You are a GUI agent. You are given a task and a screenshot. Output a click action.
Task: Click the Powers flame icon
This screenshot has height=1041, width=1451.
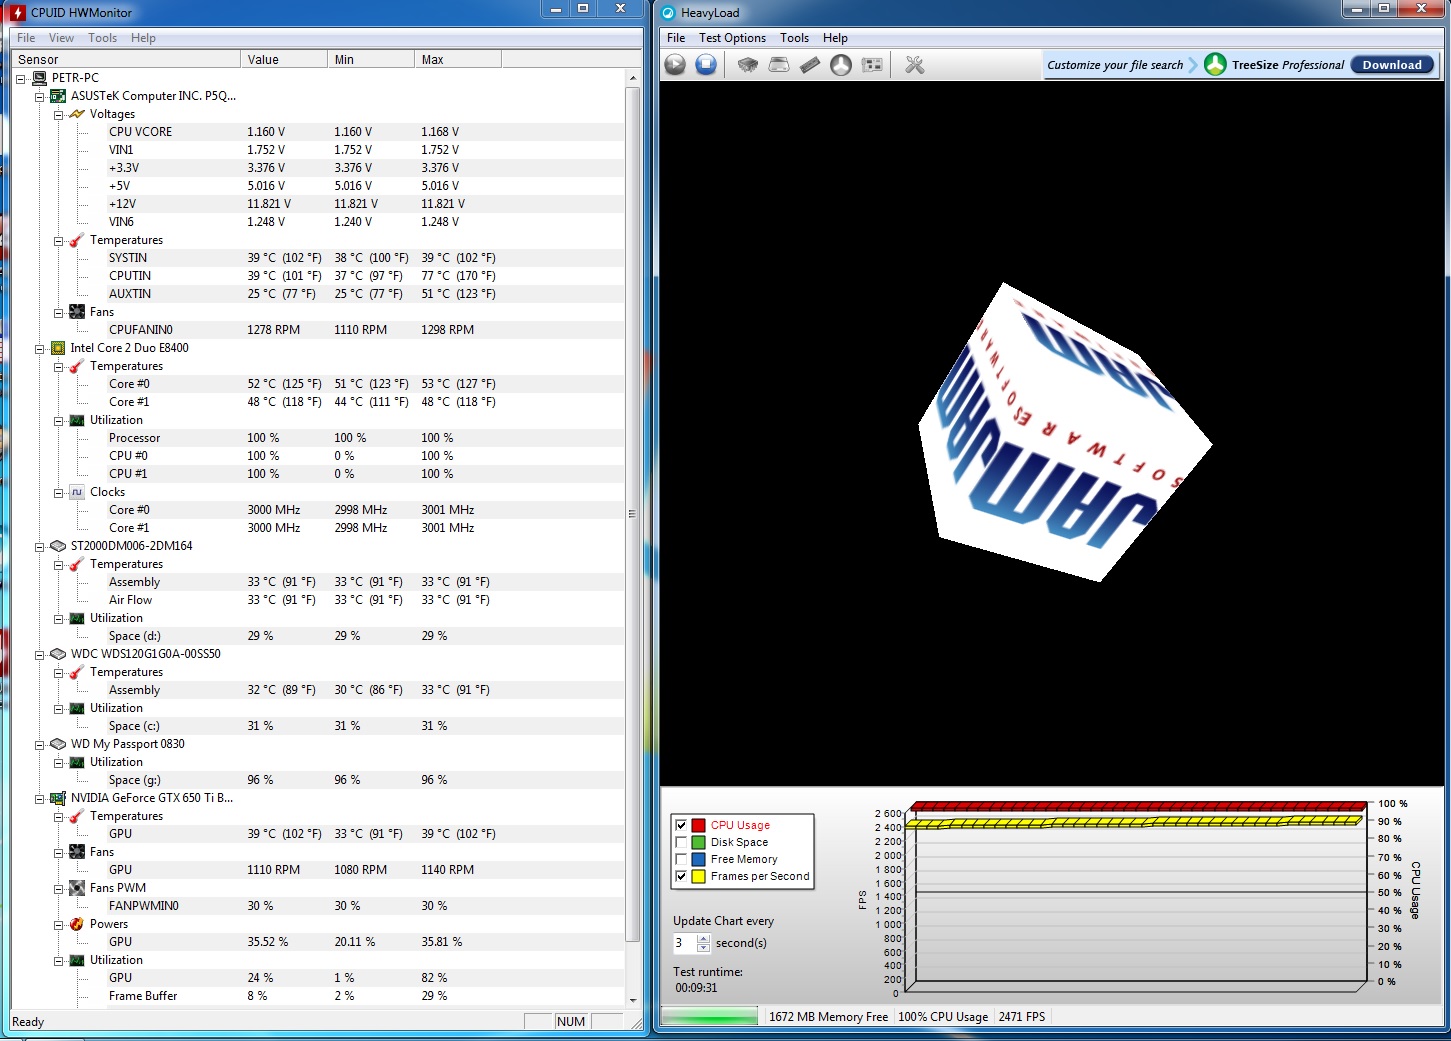pyautogui.click(x=77, y=924)
